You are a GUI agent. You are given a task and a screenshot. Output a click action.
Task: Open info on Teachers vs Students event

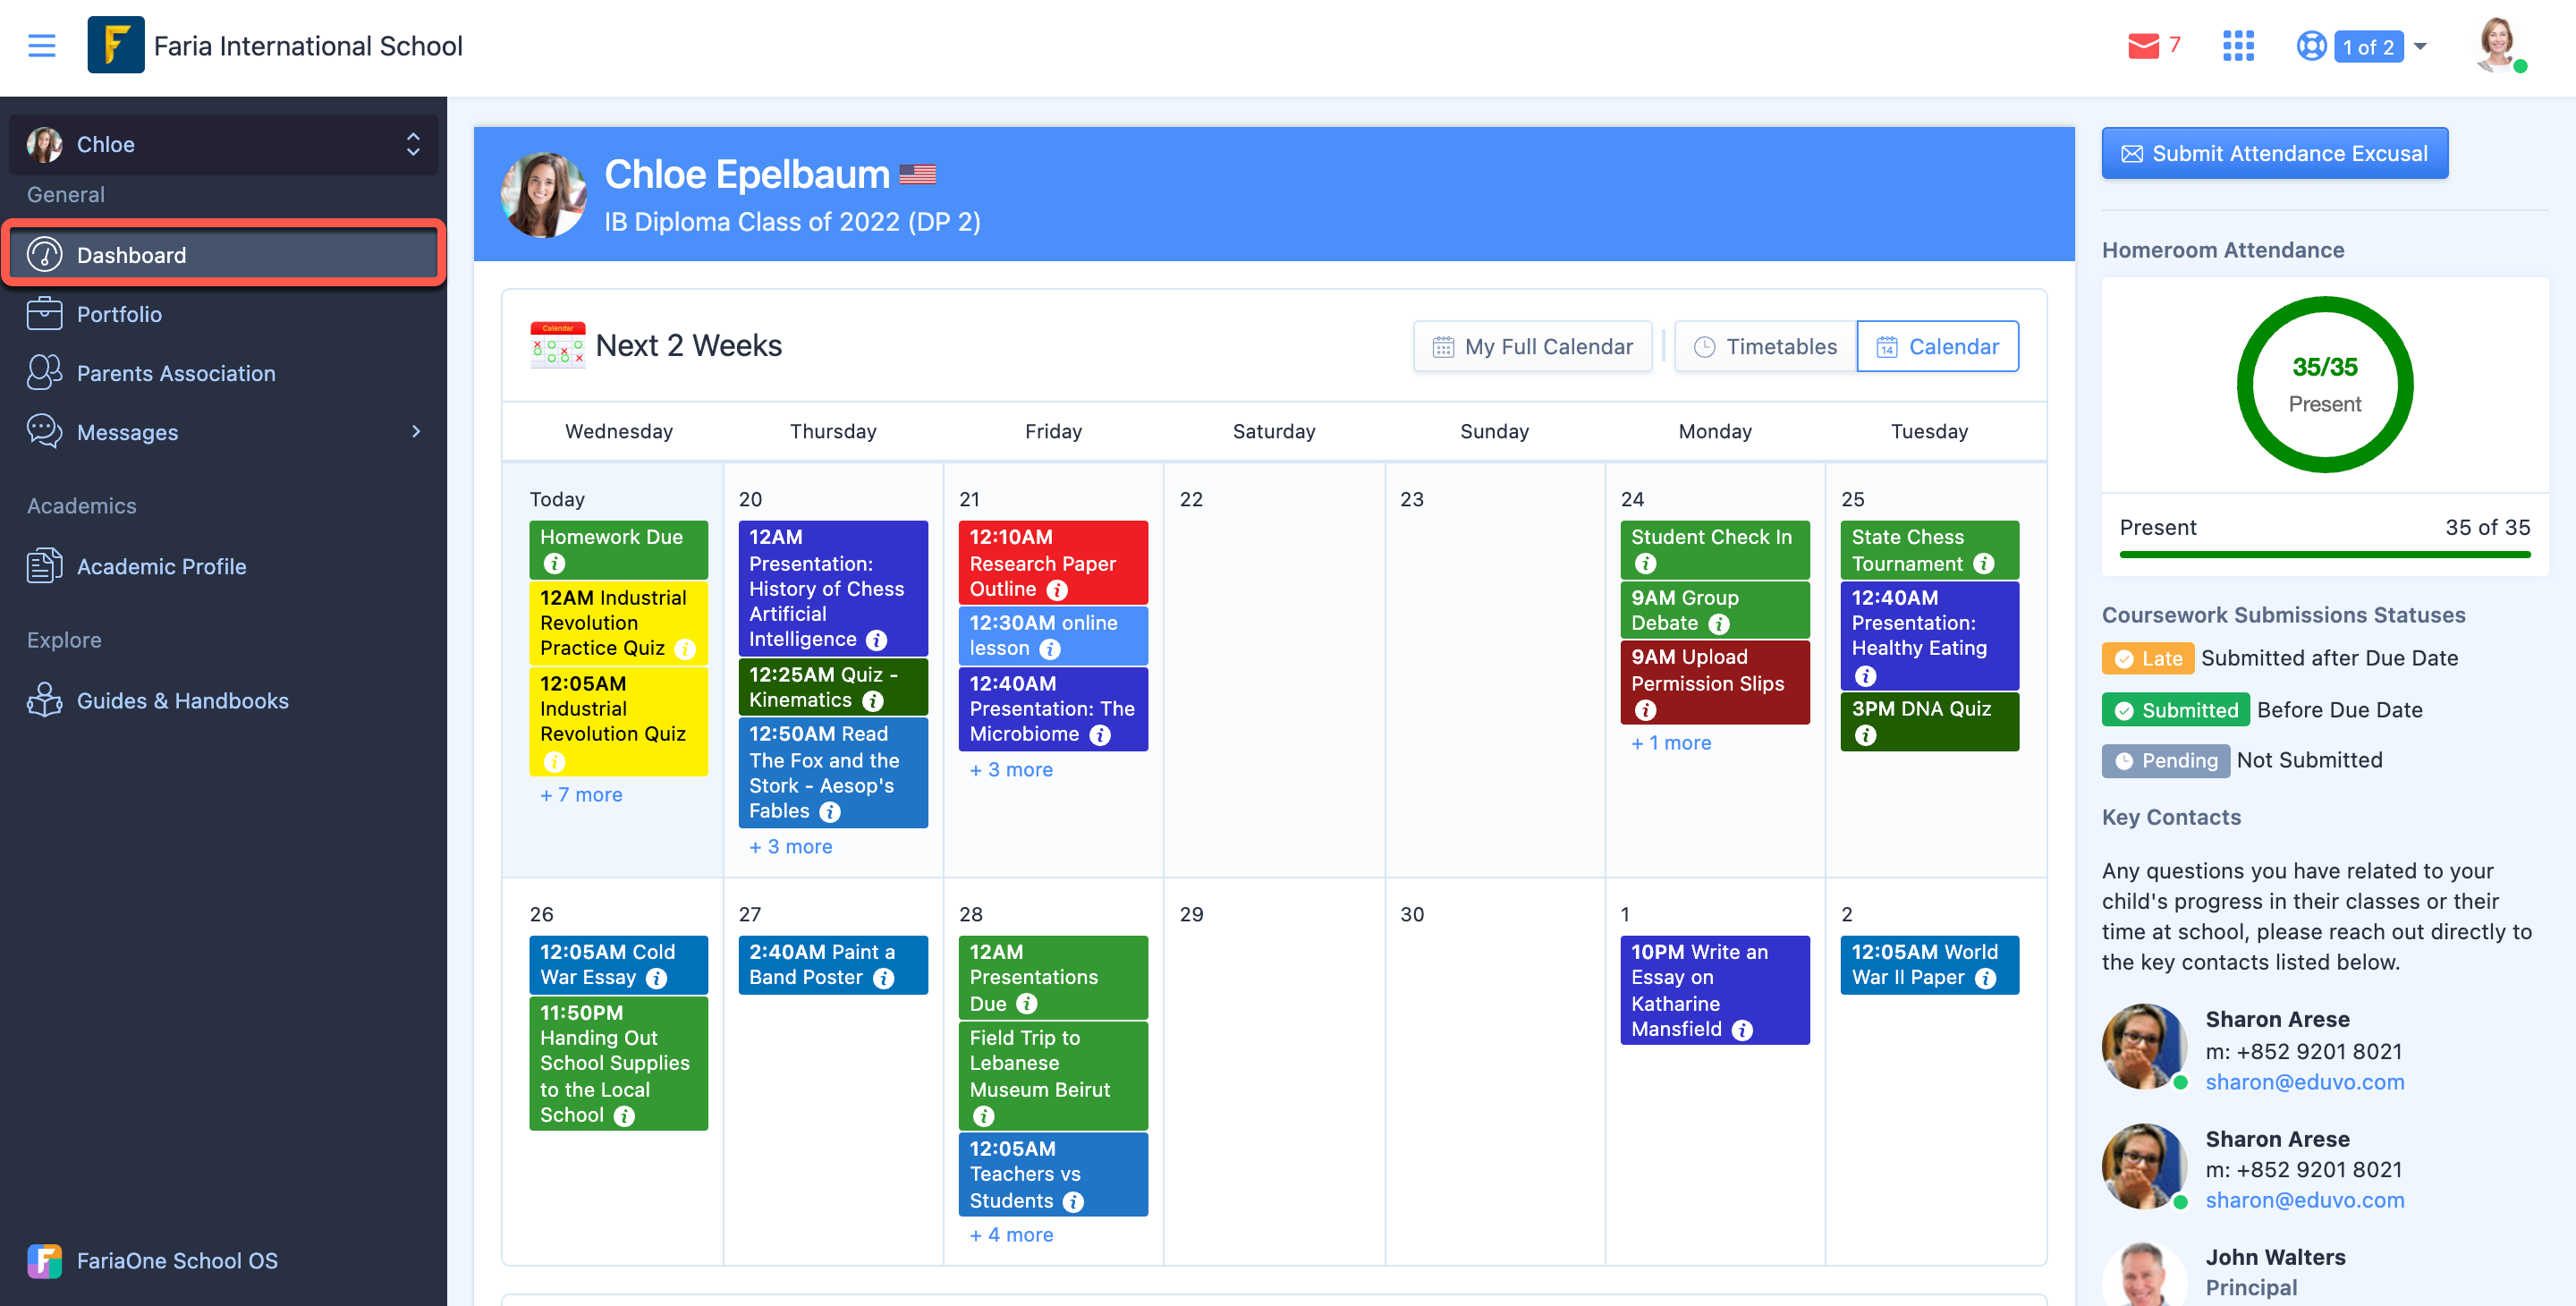coord(1073,1202)
